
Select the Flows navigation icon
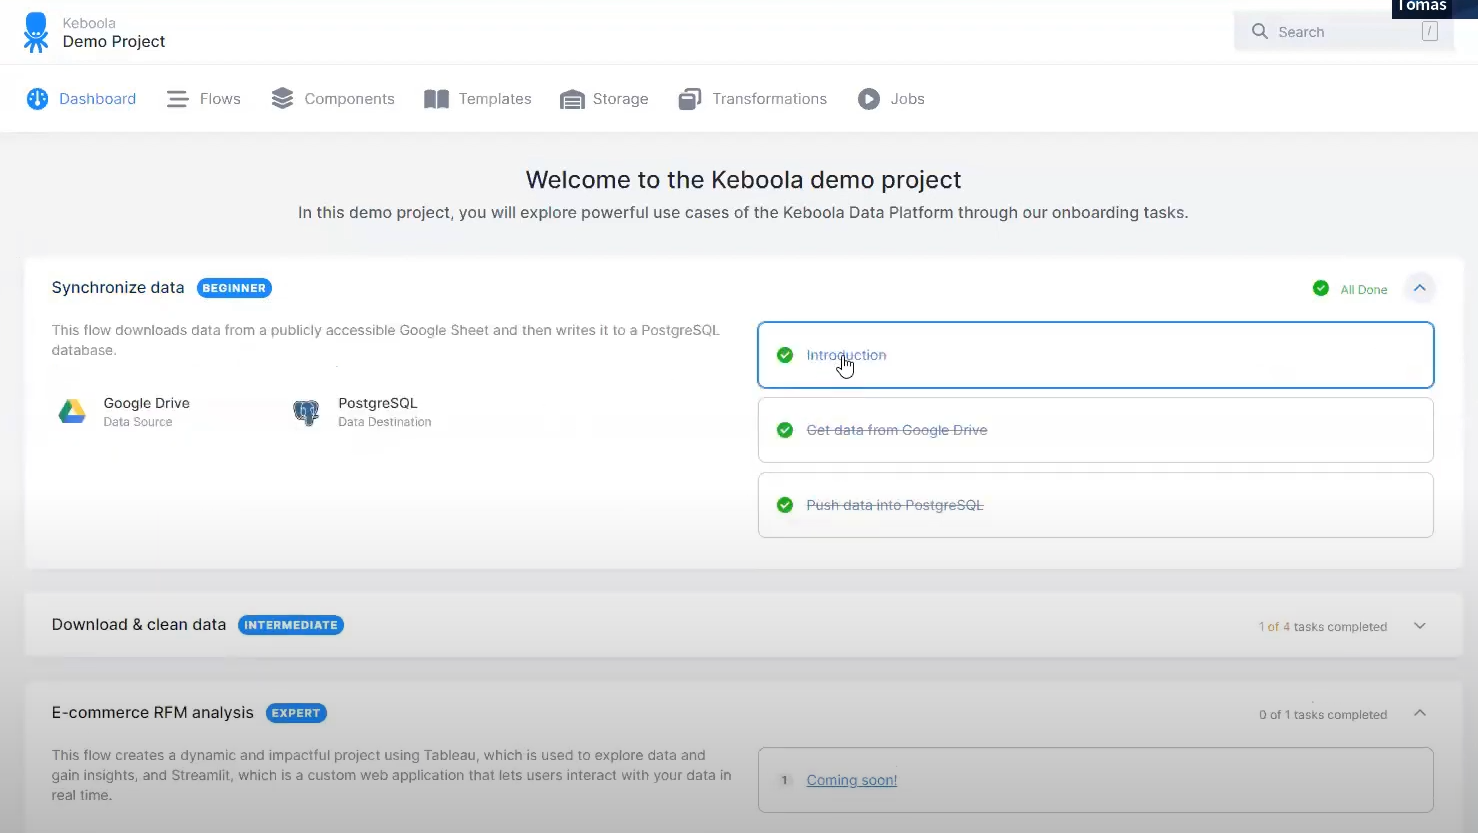coord(176,98)
